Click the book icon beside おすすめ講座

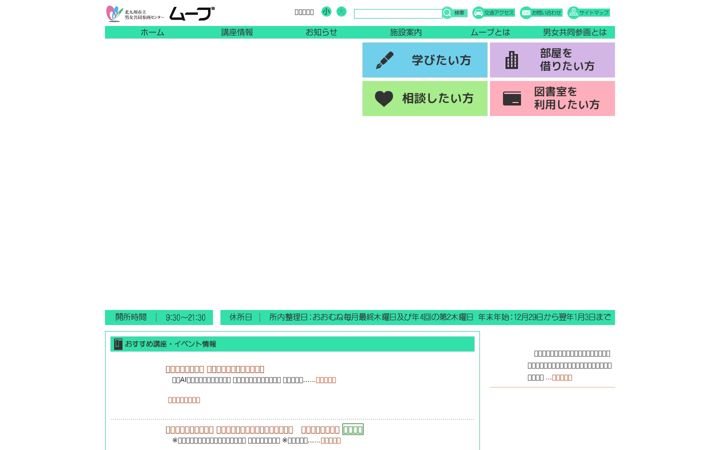coord(118,344)
